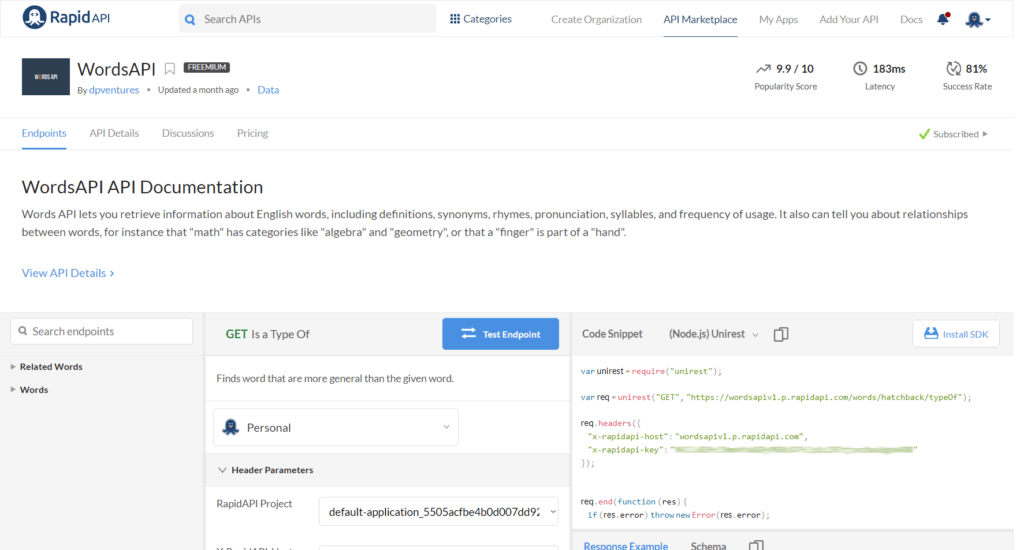The image size is (1024, 550).
Task: Click the green Subscribed checkmark
Action: [923, 134]
